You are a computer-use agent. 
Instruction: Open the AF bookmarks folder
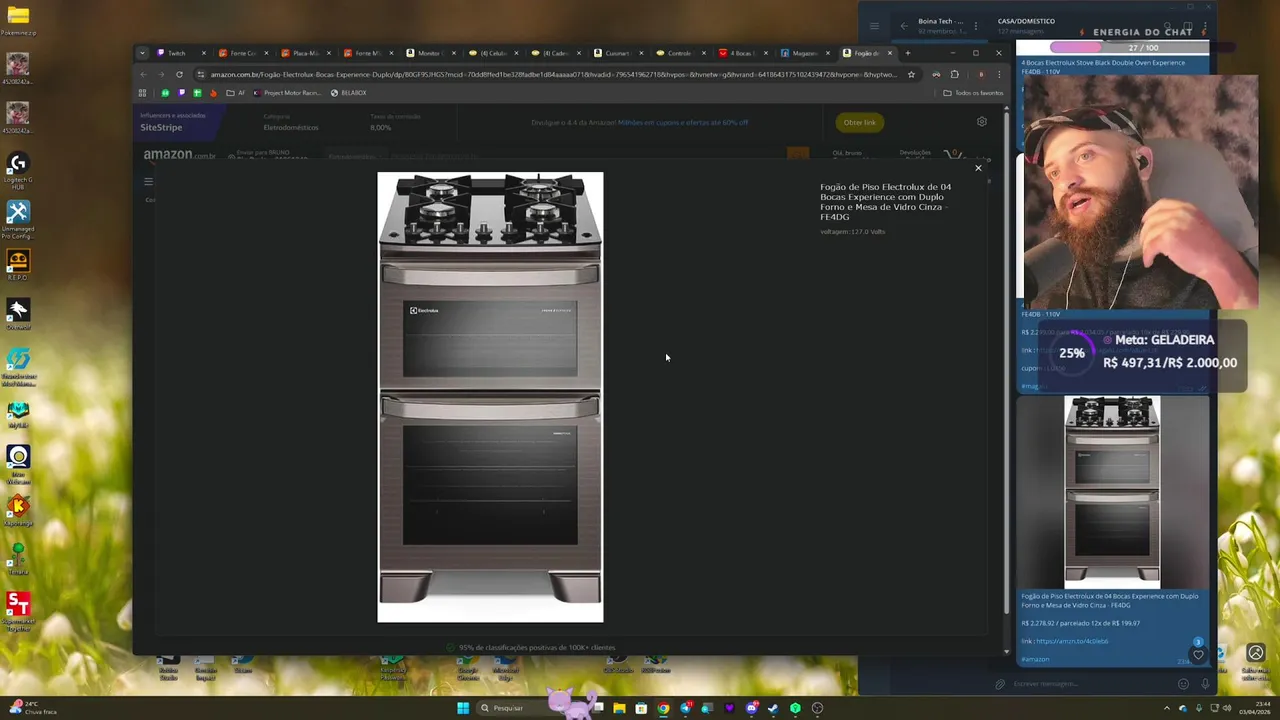tap(236, 93)
